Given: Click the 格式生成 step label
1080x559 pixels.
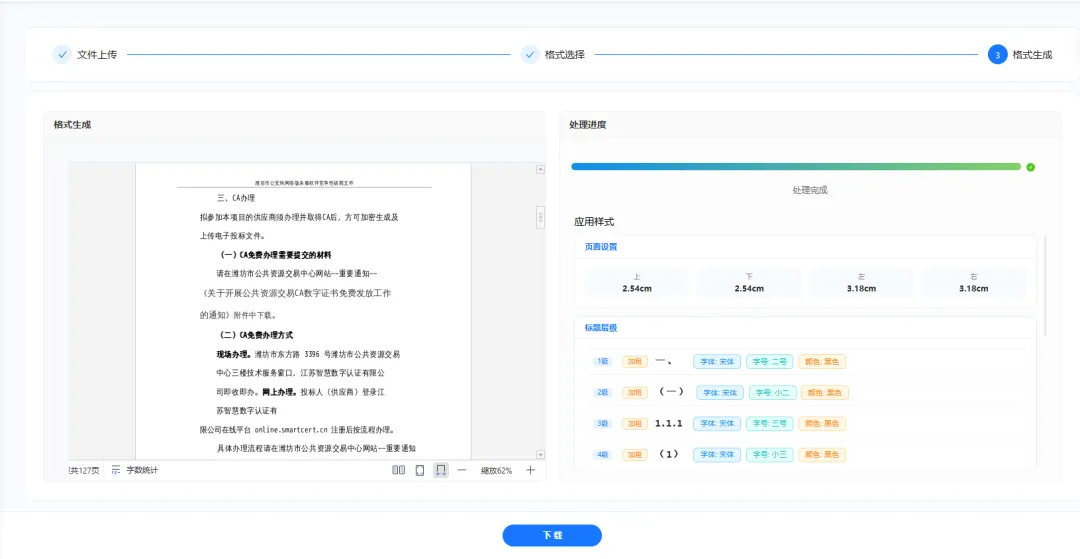Looking at the screenshot, I should coord(1032,54).
